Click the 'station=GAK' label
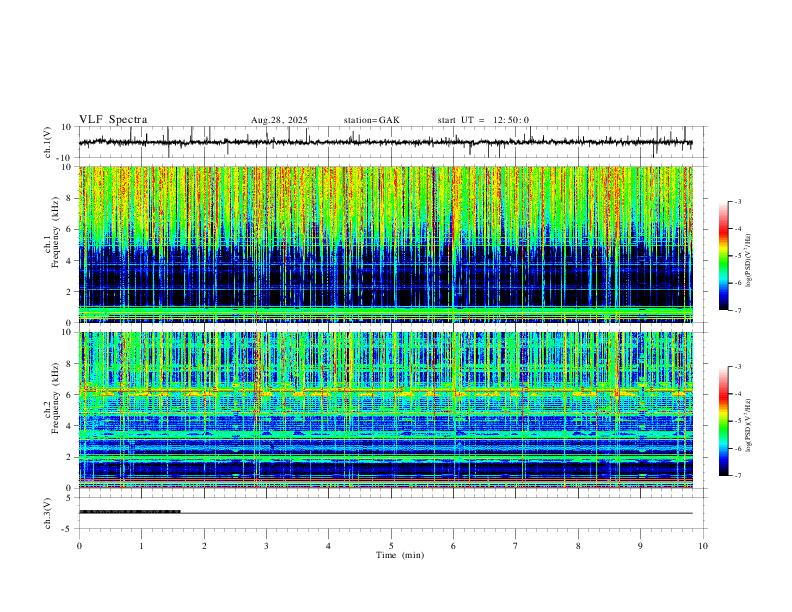This screenshot has width=792, height=612. click(x=371, y=120)
